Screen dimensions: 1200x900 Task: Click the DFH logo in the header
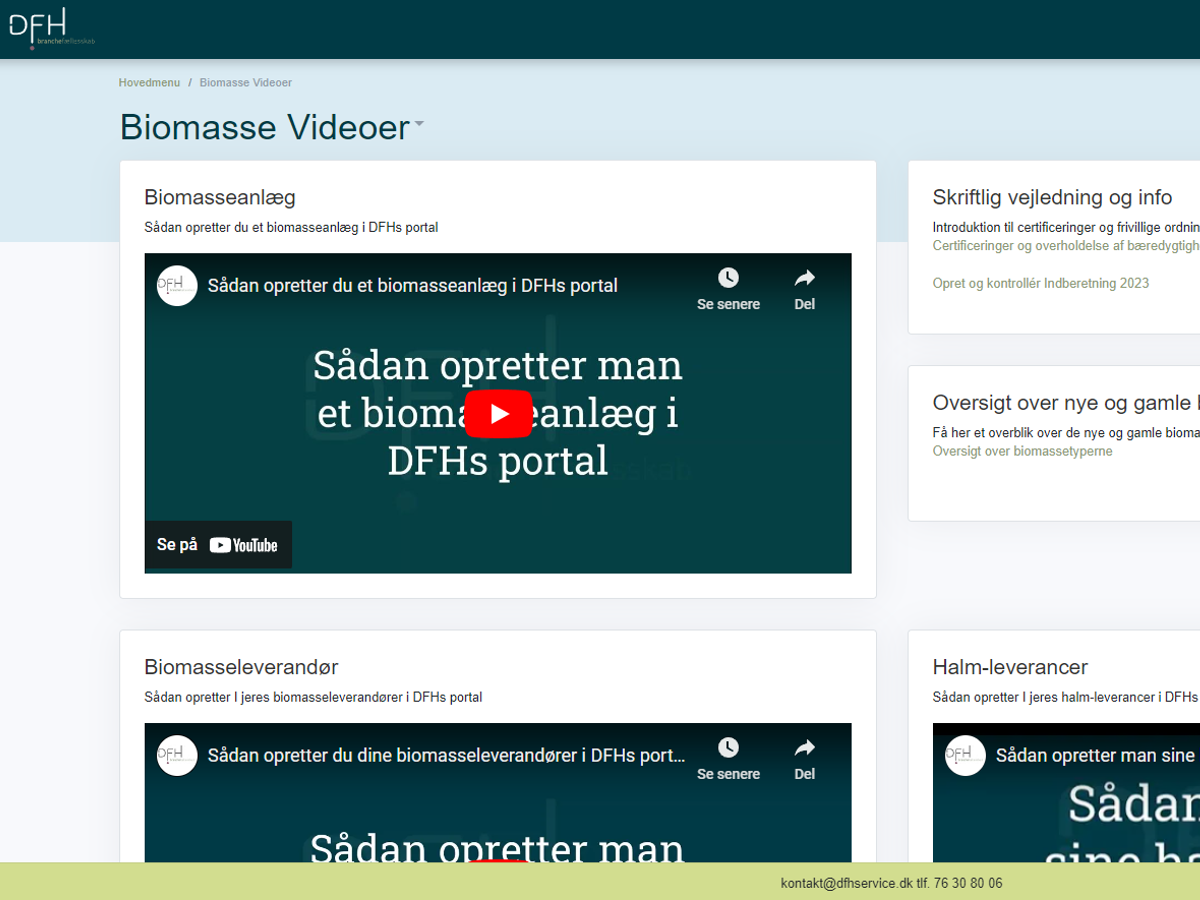[50, 28]
